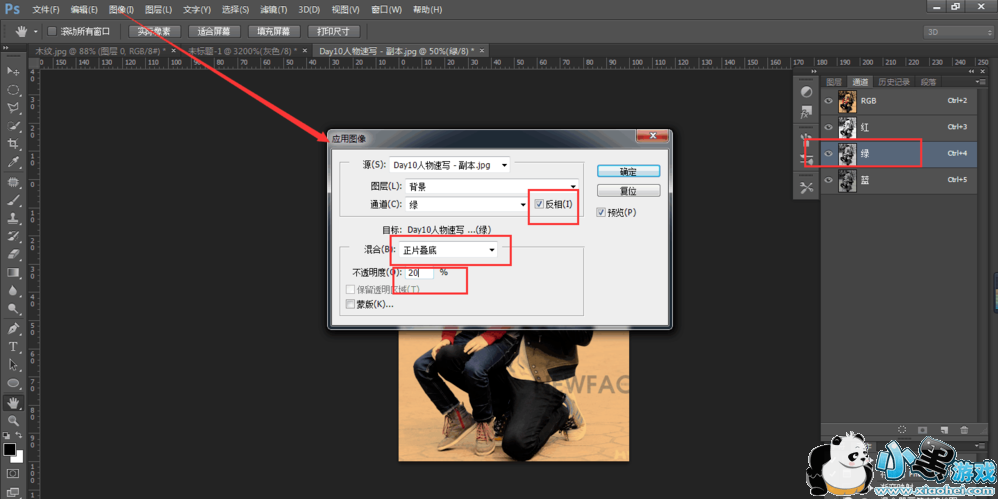Select the Ellipse shape tool
The height and width of the screenshot is (499, 998).
pyautogui.click(x=13, y=383)
